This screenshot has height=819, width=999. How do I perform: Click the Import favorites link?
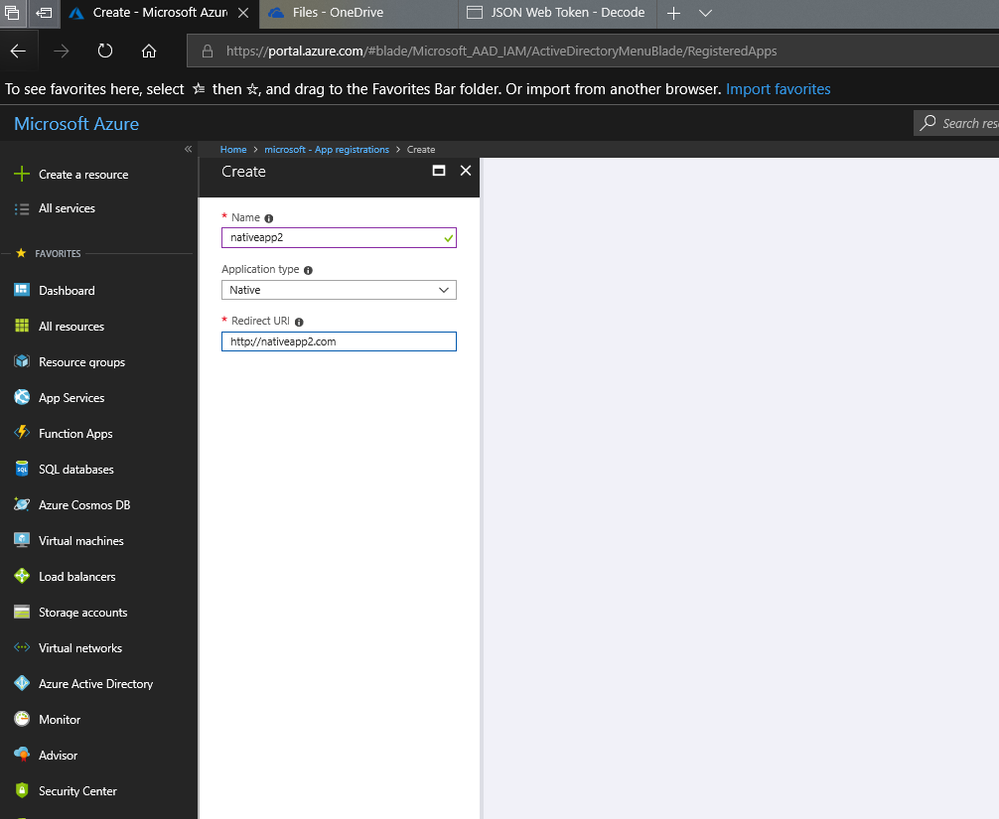point(778,89)
